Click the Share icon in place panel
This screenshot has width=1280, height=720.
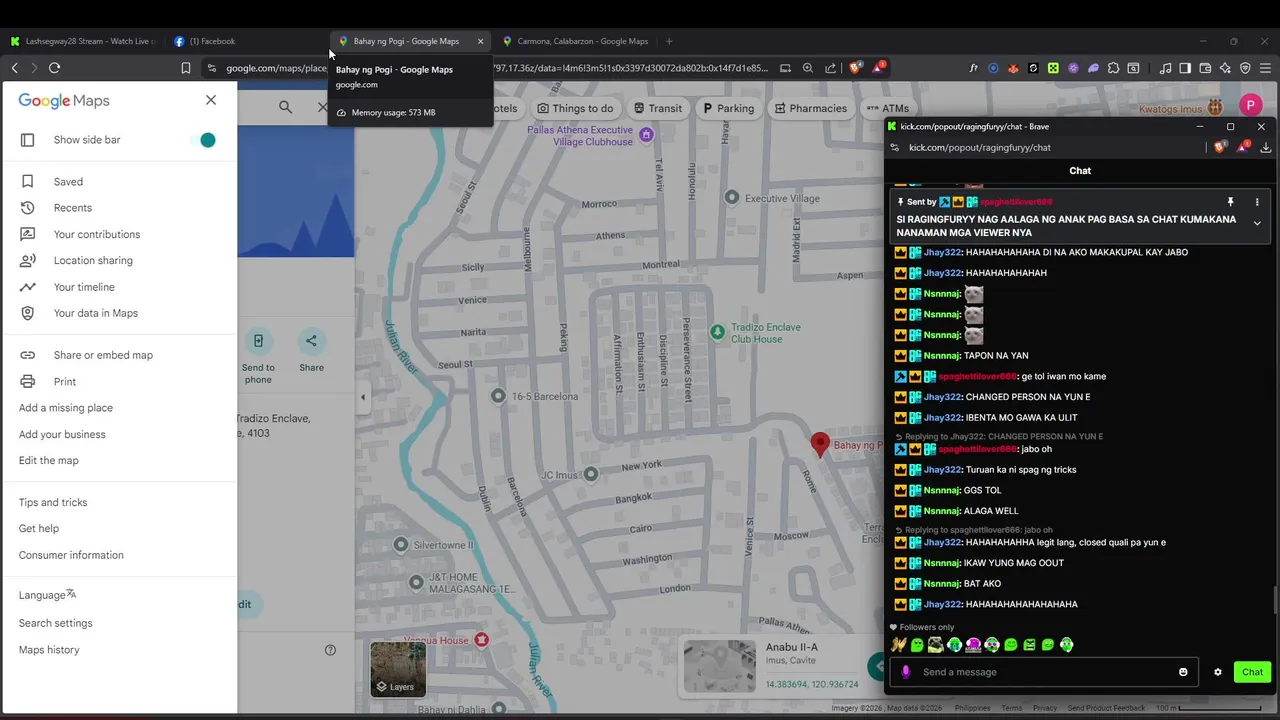(311, 341)
